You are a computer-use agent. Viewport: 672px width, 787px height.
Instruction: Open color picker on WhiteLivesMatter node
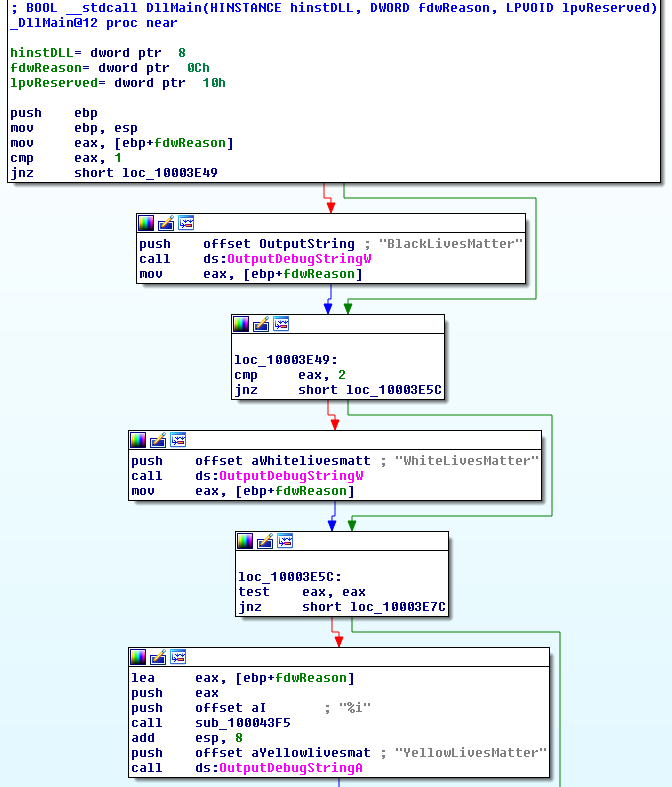138,440
